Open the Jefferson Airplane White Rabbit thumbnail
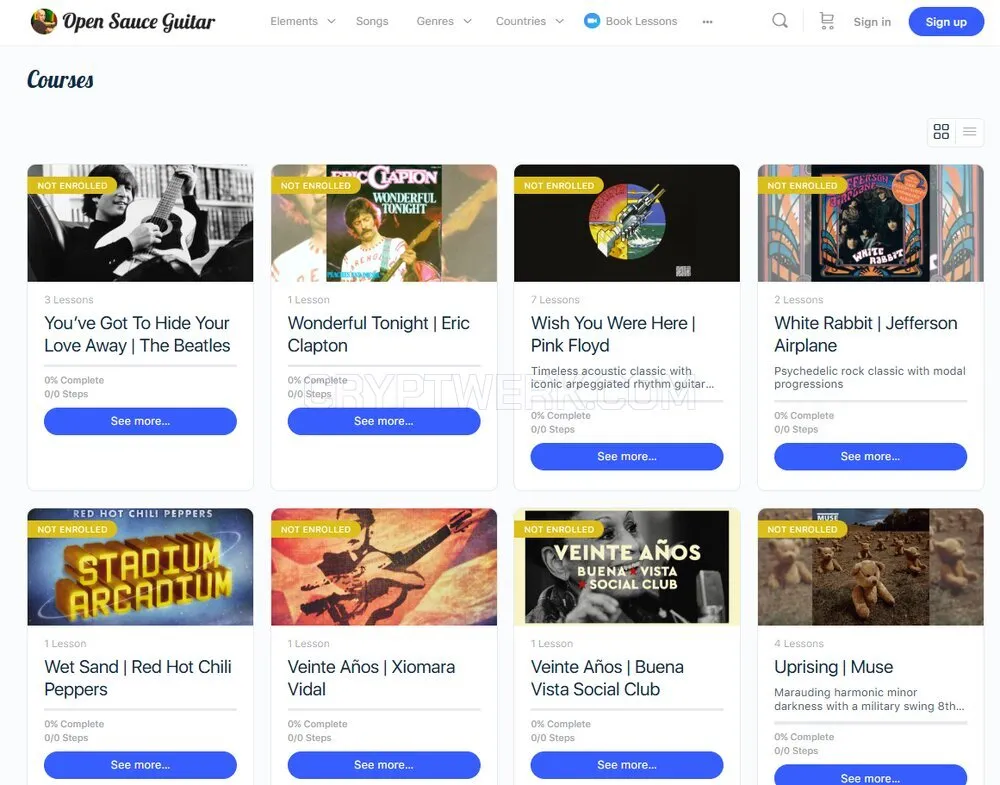Image resolution: width=1000 pixels, height=785 pixels. click(x=871, y=223)
